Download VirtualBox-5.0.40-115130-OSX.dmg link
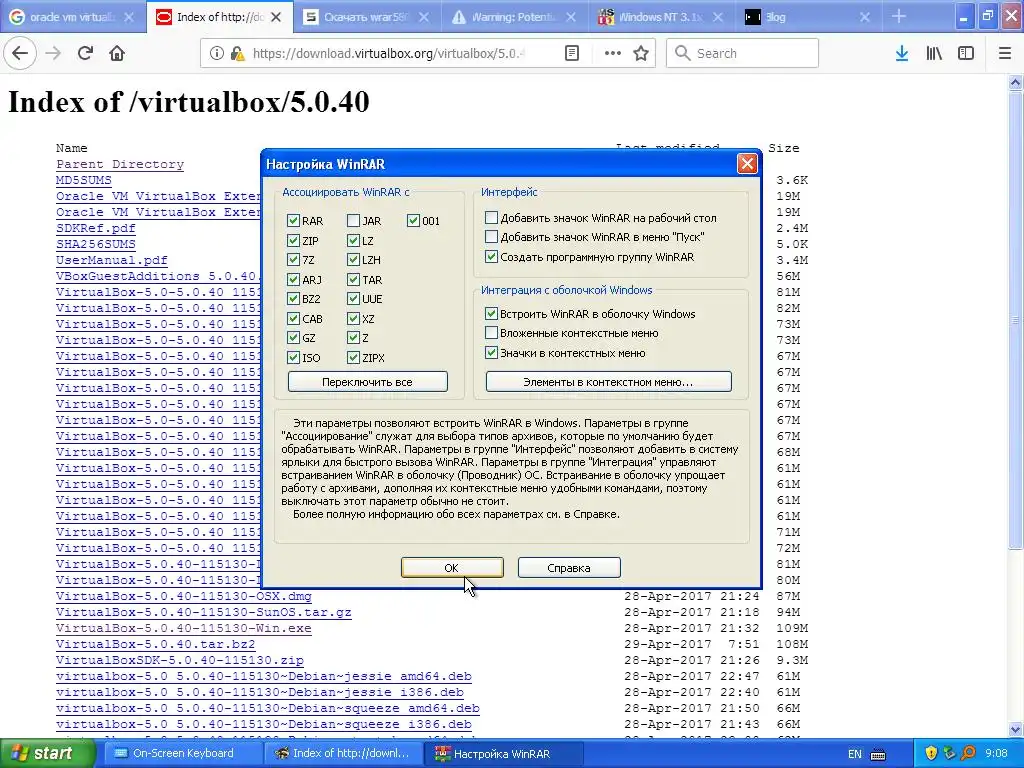Screen dimensions: 1024x768 [184, 596]
